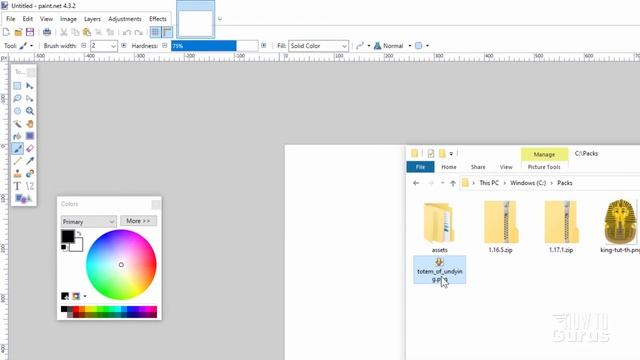Select the Paintbrush tool

coord(17,149)
